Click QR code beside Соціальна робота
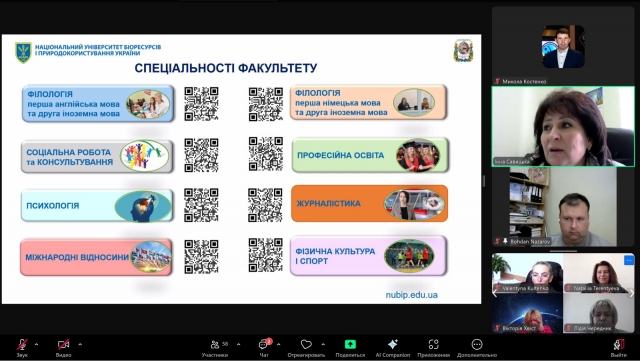 pyautogui.click(x=201, y=155)
